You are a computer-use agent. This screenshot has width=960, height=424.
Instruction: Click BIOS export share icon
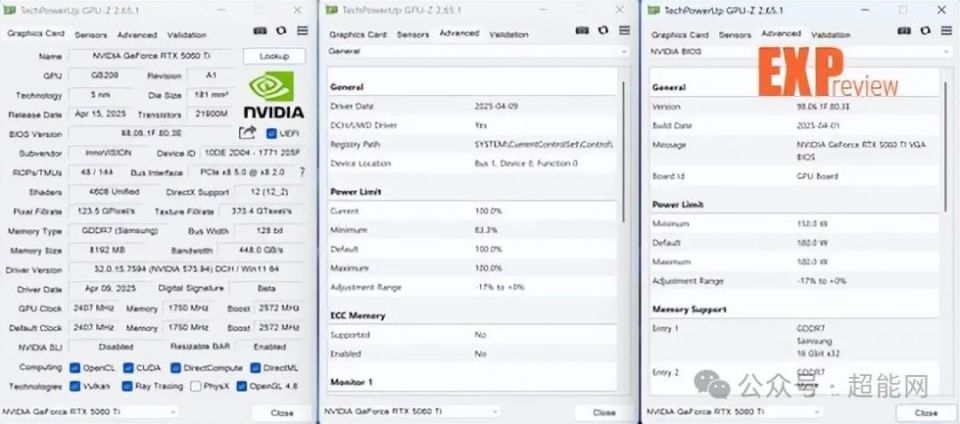pyautogui.click(x=247, y=133)
